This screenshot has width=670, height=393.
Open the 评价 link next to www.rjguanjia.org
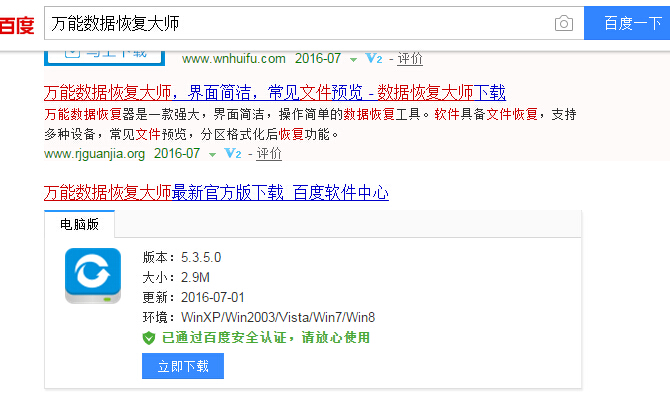[x=269, y=153]
